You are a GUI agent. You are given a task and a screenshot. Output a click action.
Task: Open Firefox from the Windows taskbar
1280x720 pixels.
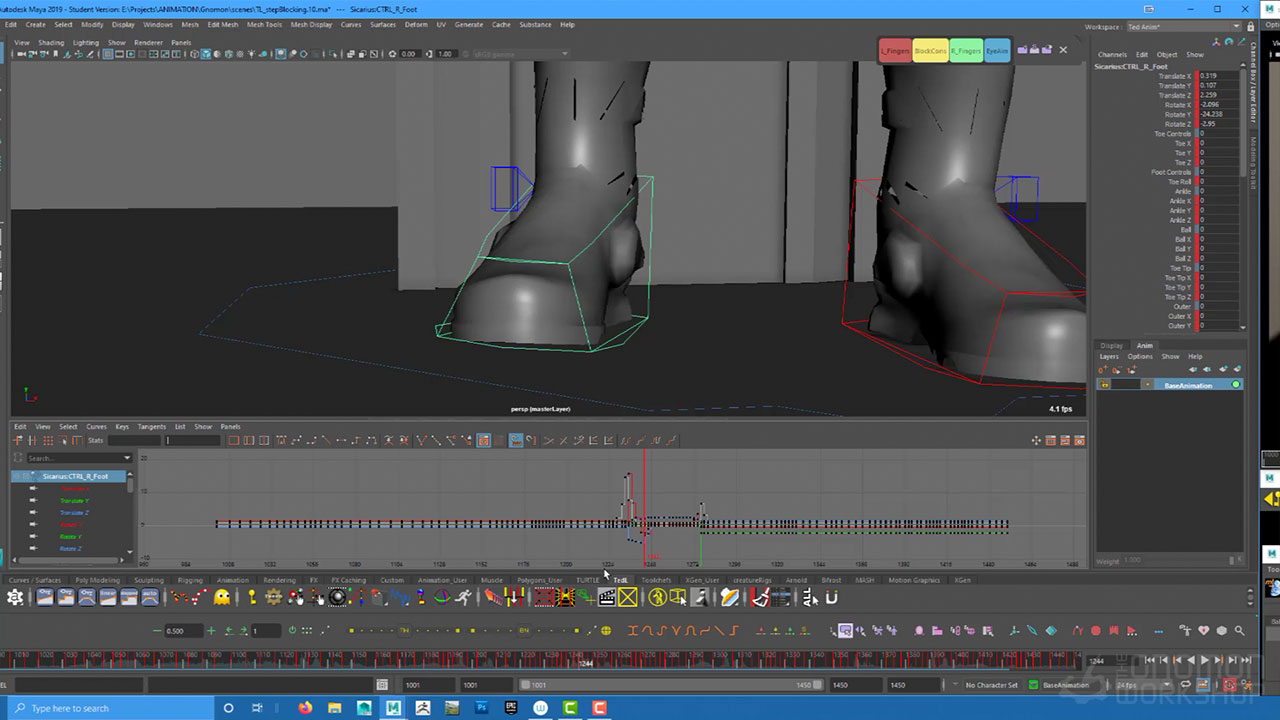coord(305,708)
